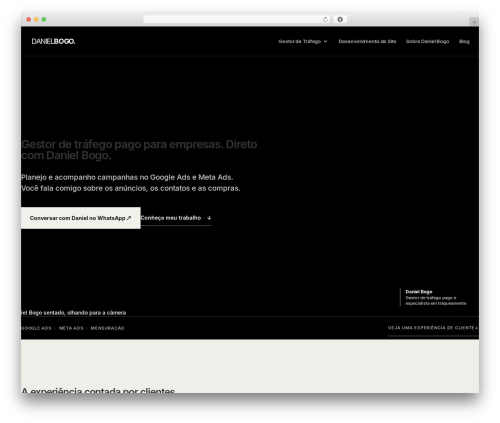Open a new tab with plus button
Screen dimensions: 500x423
(474, 22)
